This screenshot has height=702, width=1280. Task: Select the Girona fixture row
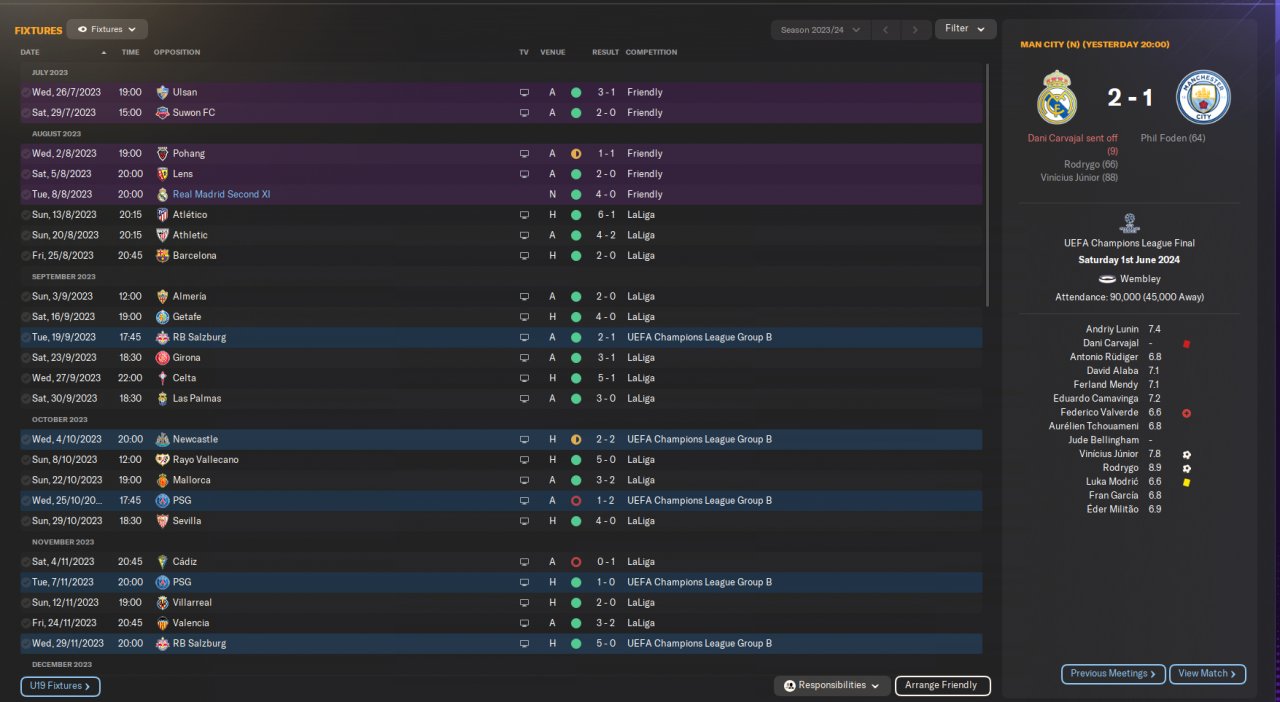(501, 358)
